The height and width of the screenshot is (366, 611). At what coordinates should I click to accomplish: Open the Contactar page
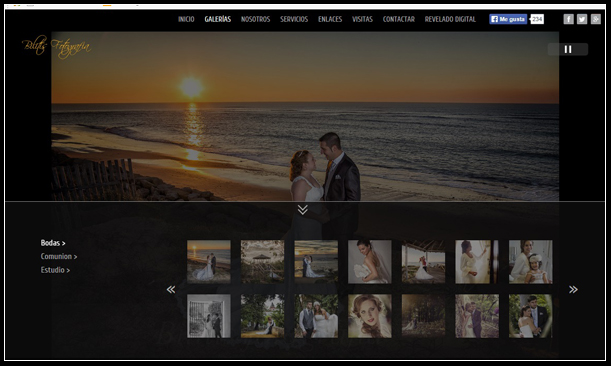(399, 19)
